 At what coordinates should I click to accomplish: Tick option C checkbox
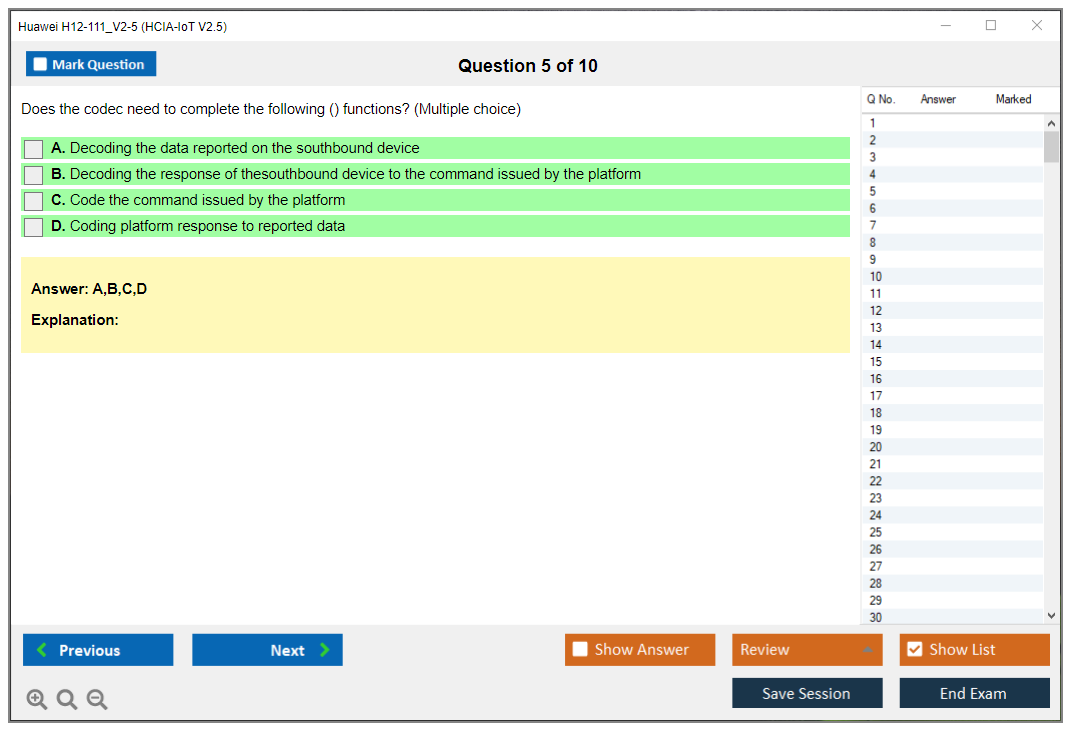[34, 201]
